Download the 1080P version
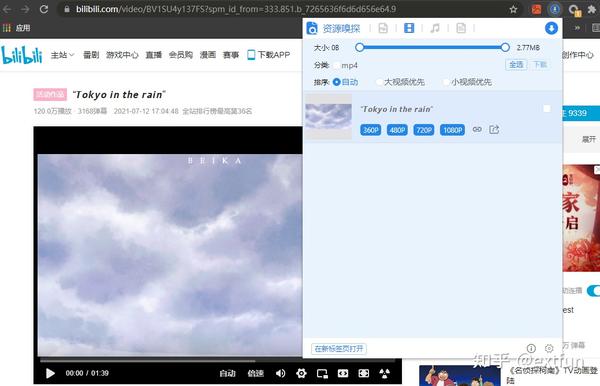The image size is (600, 386). 452,130
